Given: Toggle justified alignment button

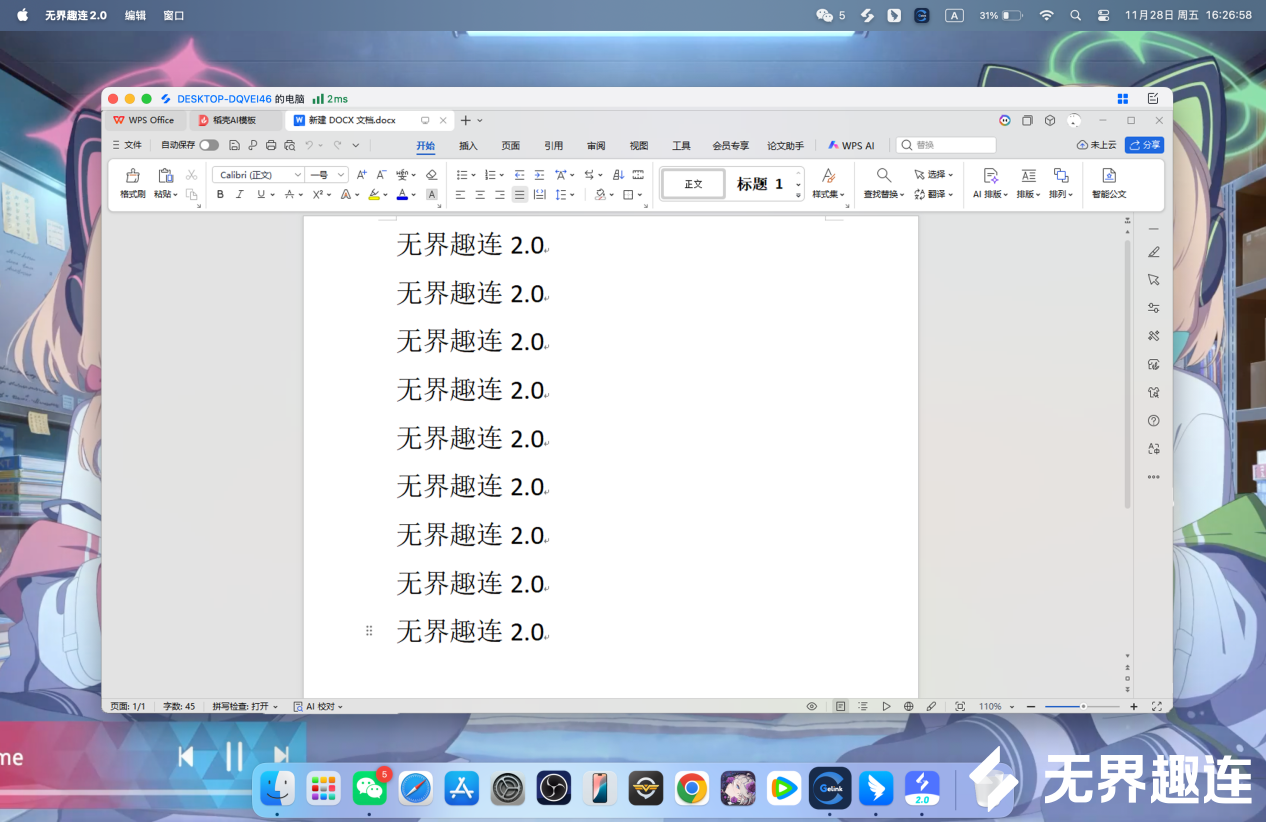Looking at the screenshot, I should click(519, 195).
